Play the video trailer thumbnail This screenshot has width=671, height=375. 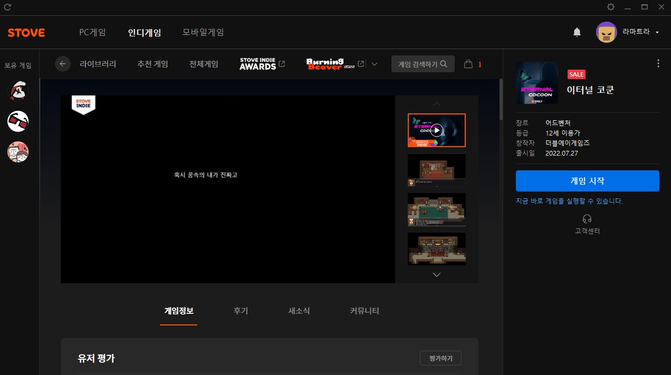(x=436, y=130)
